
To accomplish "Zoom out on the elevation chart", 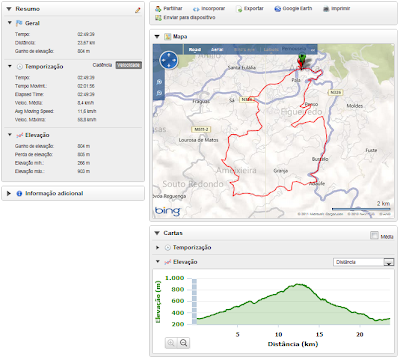I will click(x=183, y=343).
